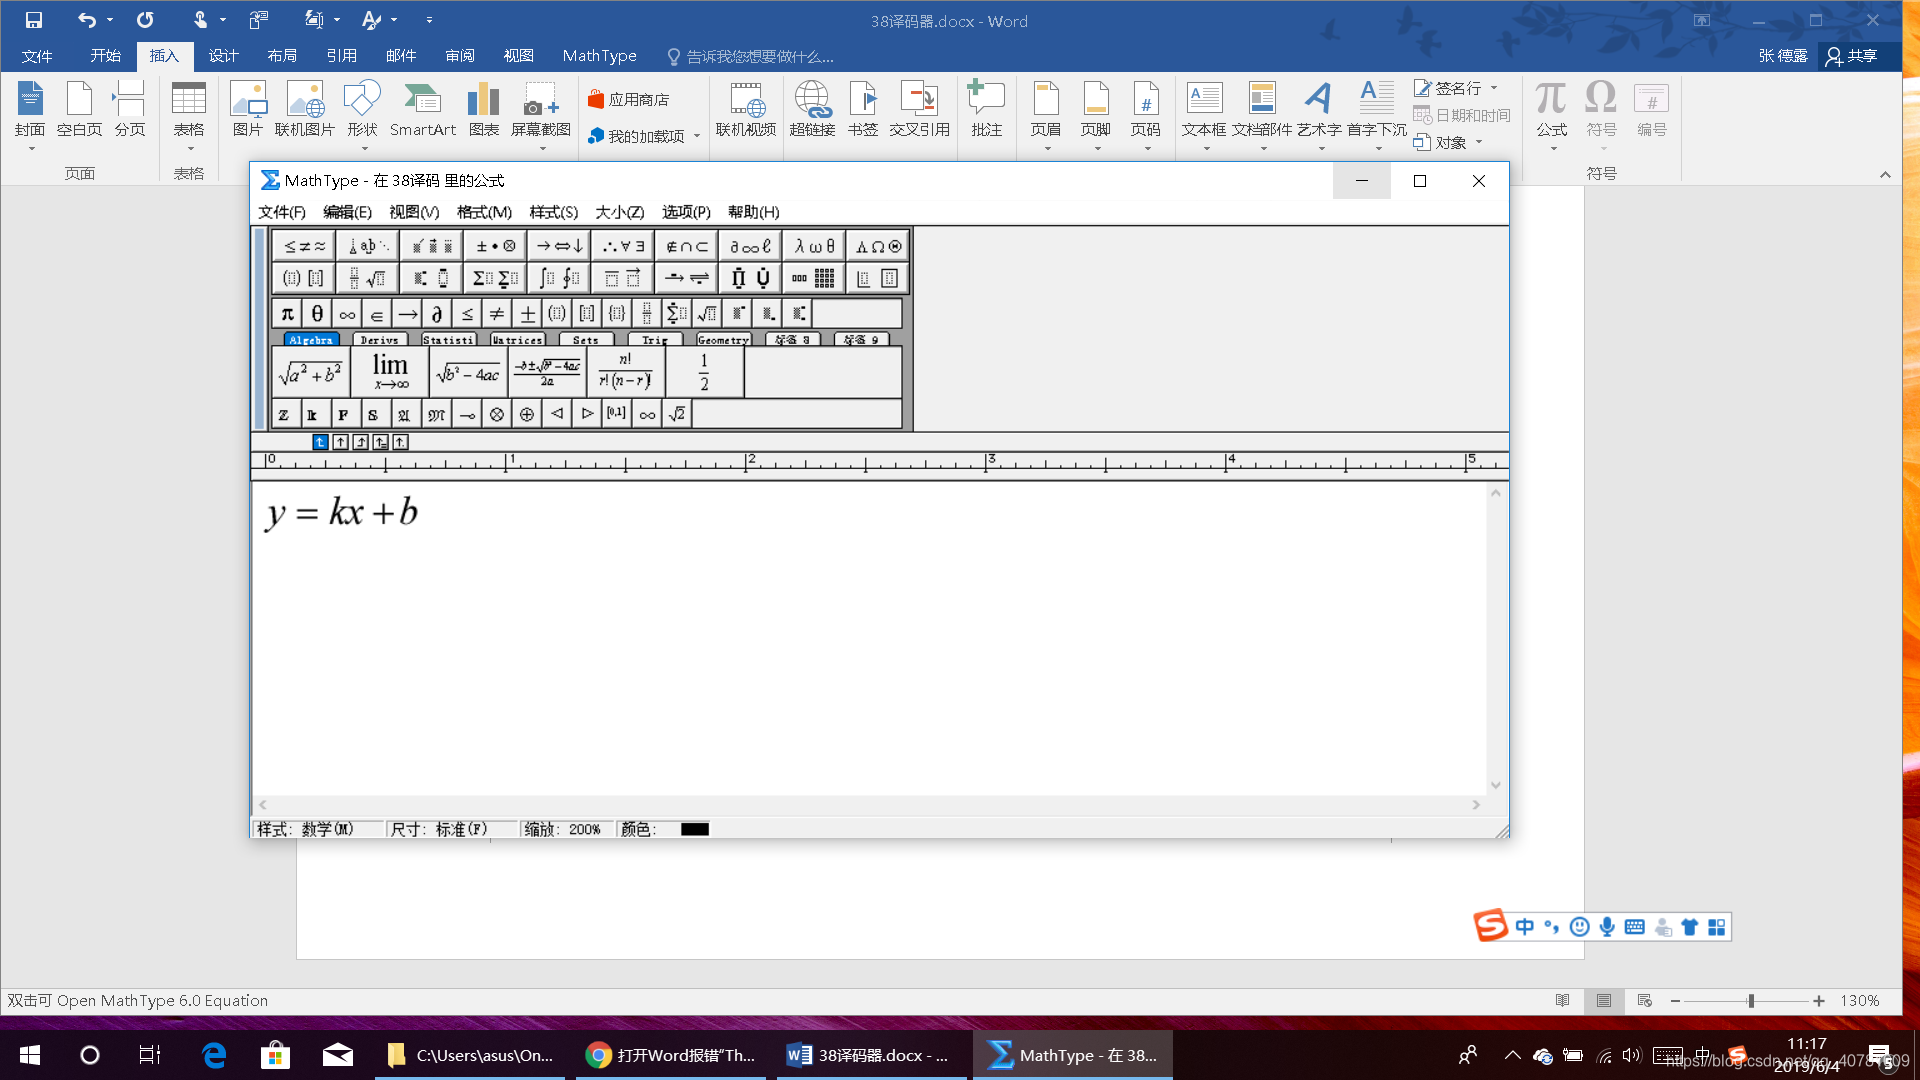The height and width of the screenshot is (1080, 1920).
Task: Open the Word document taskbar button
Action: pos(868,1055)
